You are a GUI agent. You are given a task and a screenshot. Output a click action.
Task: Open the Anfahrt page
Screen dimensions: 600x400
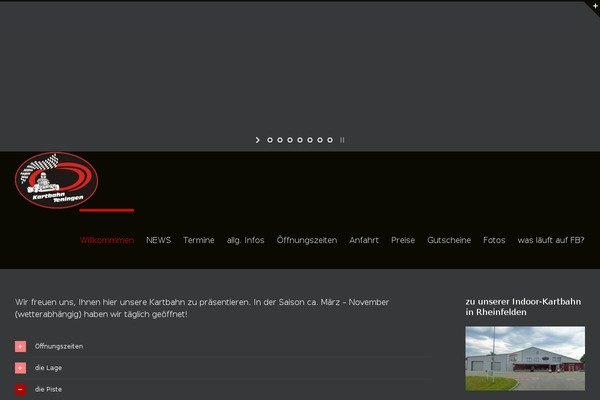(x=364, y=240)
